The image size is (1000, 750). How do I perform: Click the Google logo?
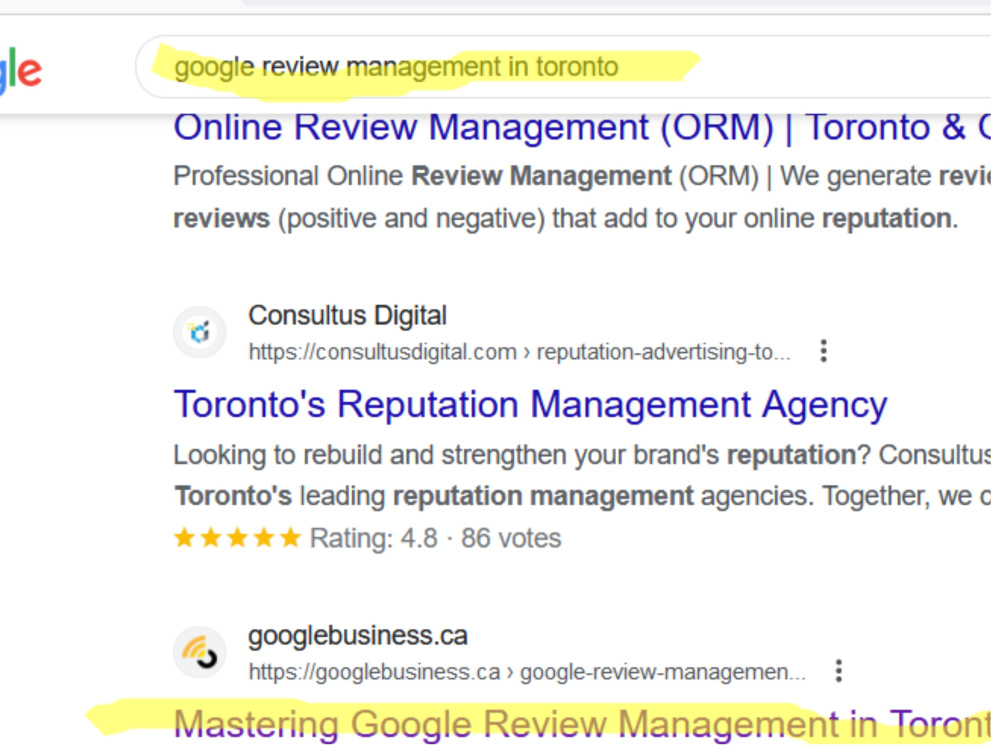click(x=20, y=71)
